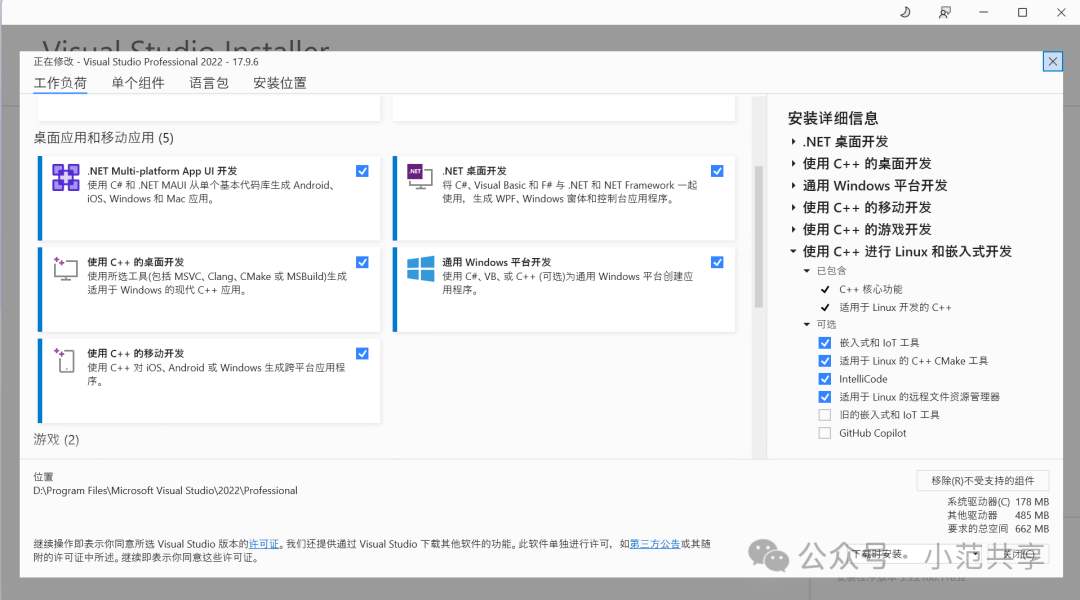1080x600 pixels.
Task: Toggle dark theme moon icon in title bar
Action: tap(905, 12)
